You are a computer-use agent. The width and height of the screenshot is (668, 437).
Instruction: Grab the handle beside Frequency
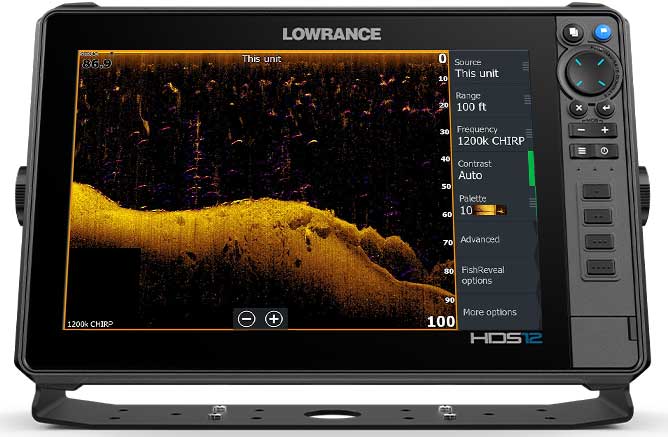point(529,133)
